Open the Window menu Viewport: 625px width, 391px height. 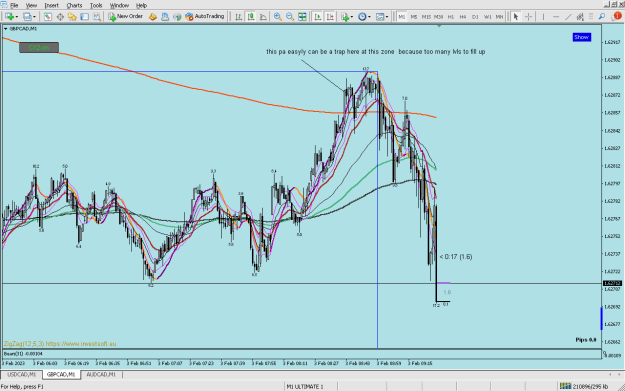[x=119, y=5]
